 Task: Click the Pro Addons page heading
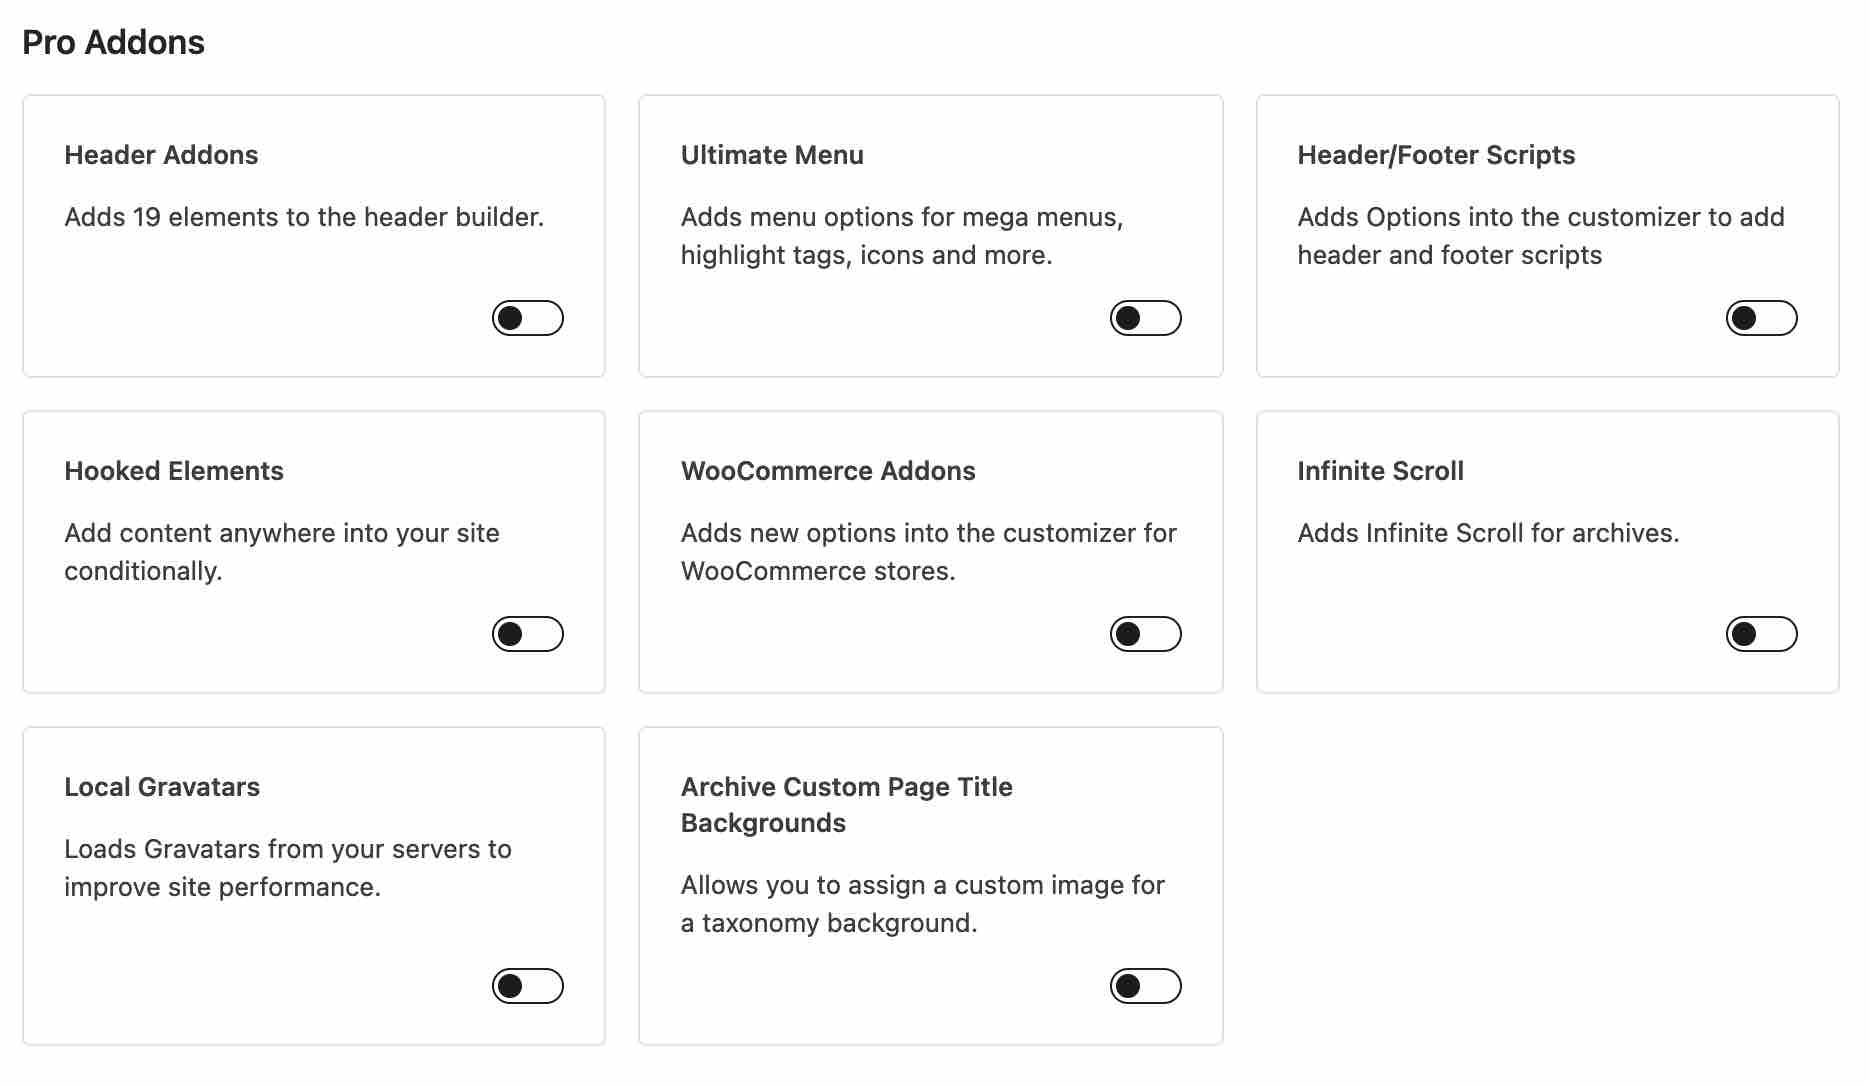pos(114,42)
